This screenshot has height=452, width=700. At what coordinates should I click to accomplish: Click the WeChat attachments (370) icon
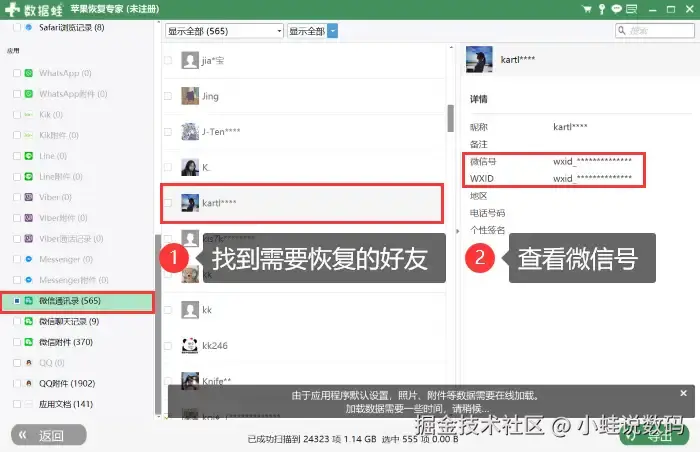coord(29,342)
